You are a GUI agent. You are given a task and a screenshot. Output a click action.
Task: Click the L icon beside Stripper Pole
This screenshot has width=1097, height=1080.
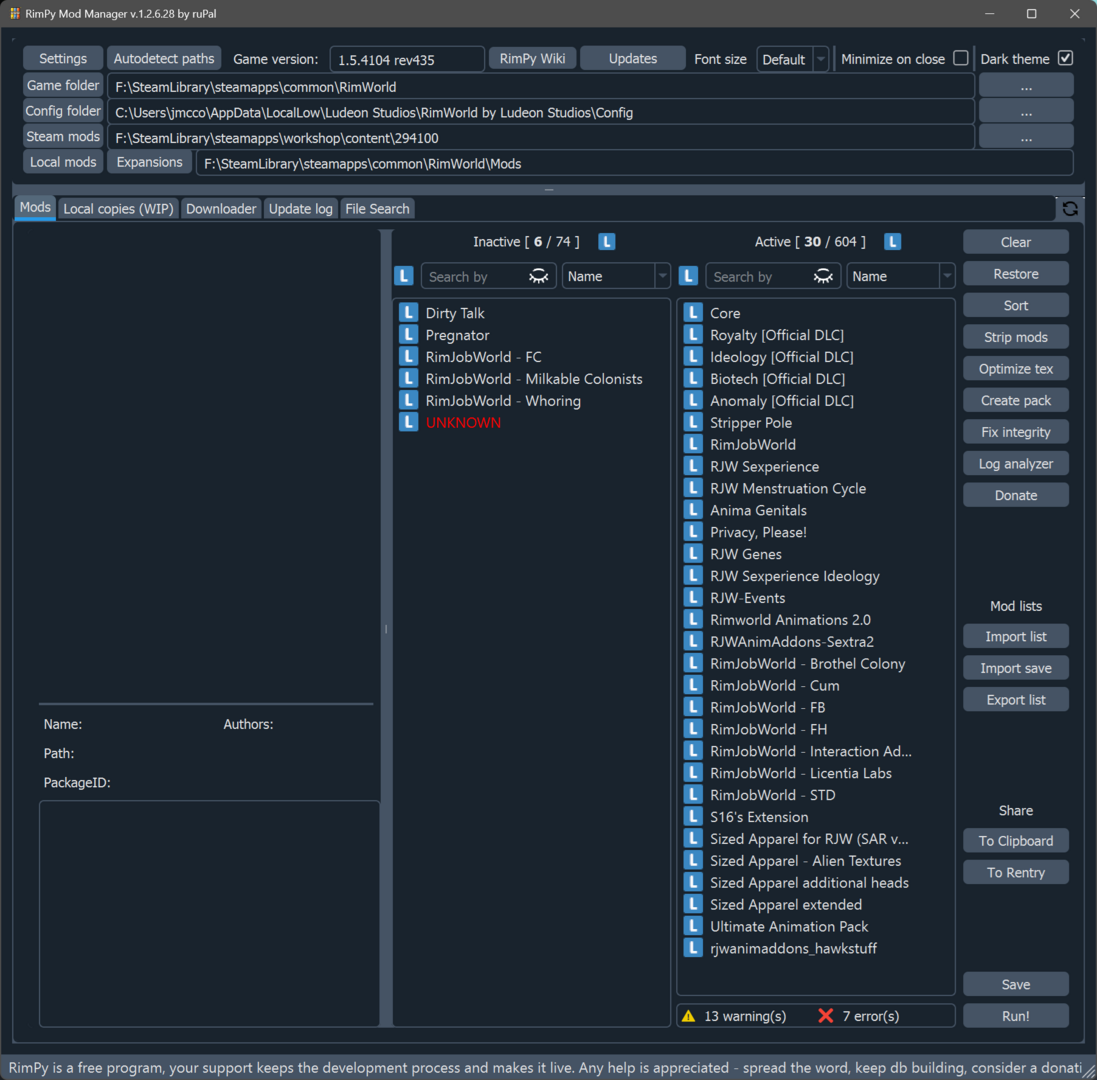693,422
